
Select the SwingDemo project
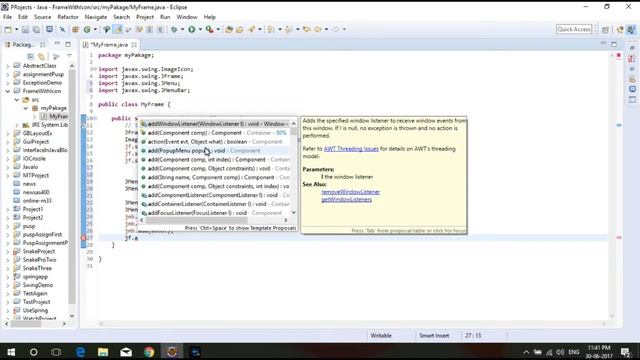[38, 285]
